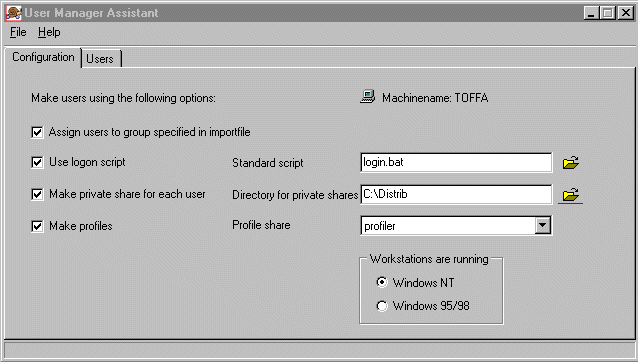Toggle Use logon script checkbox

click(x=37, y=162)
